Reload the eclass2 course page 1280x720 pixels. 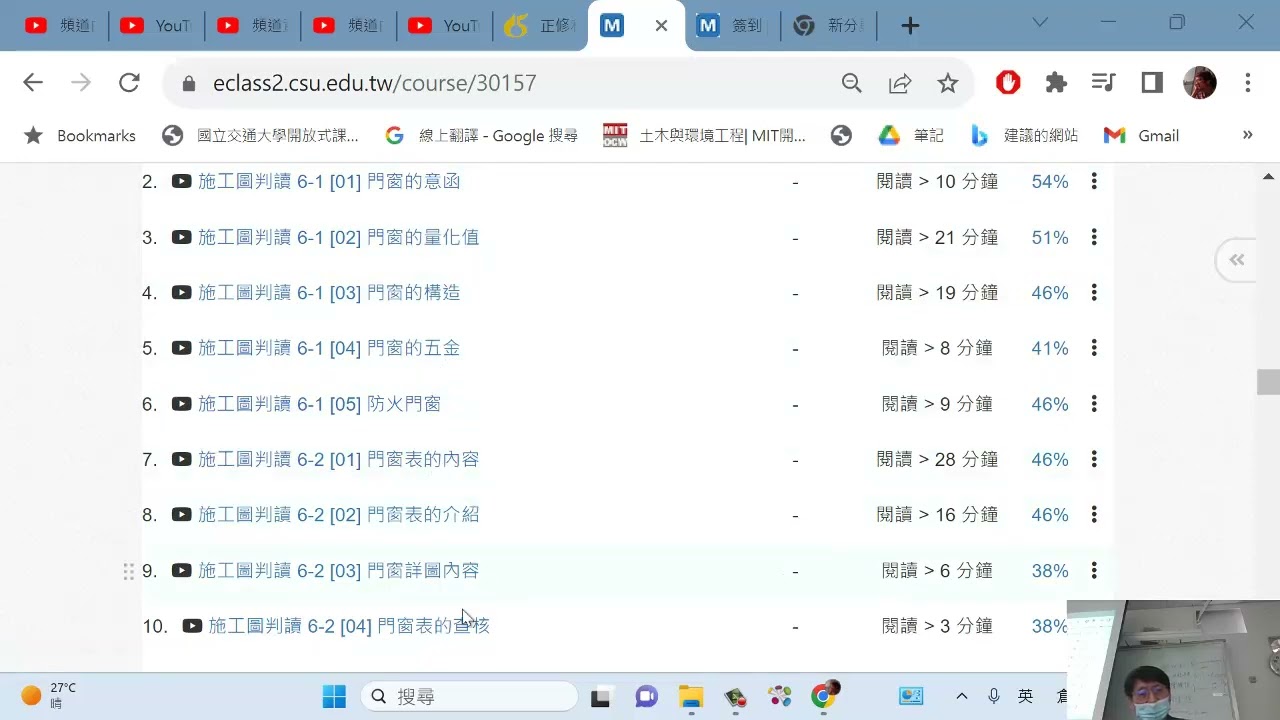pos(129,83)
